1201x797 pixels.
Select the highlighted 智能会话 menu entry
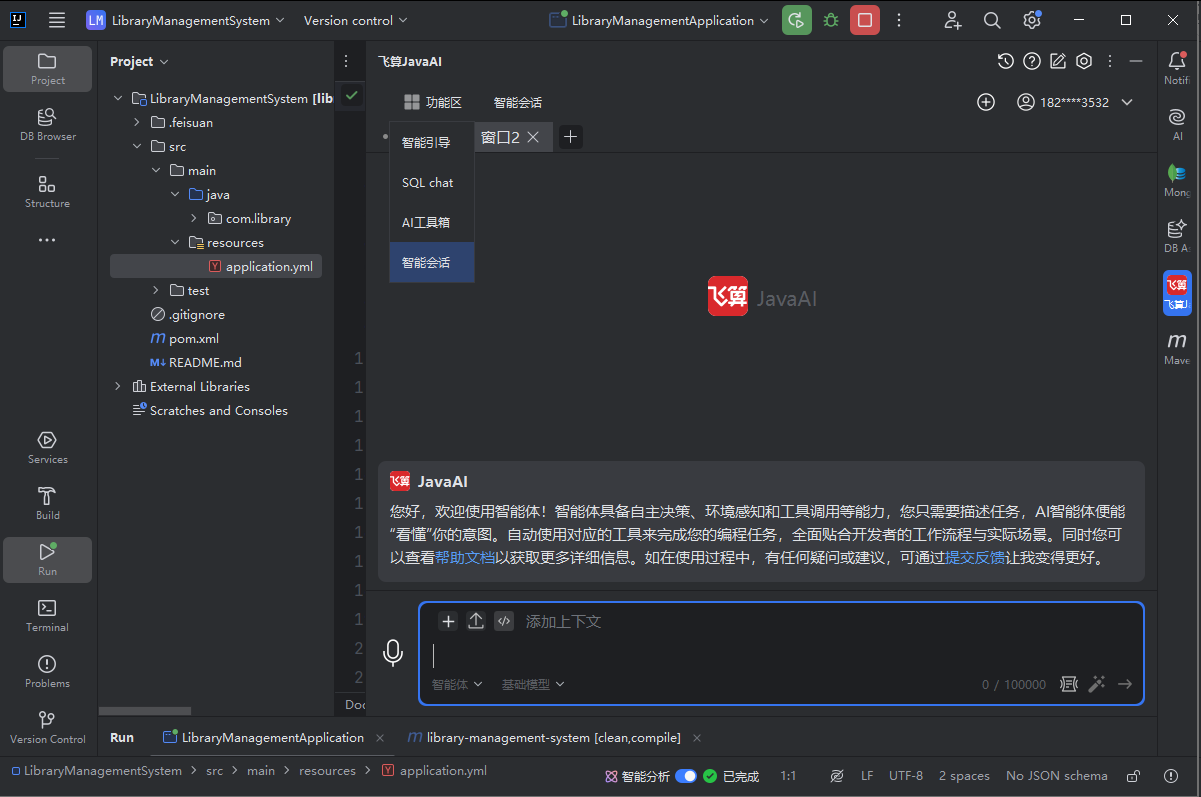pos(432,262)
